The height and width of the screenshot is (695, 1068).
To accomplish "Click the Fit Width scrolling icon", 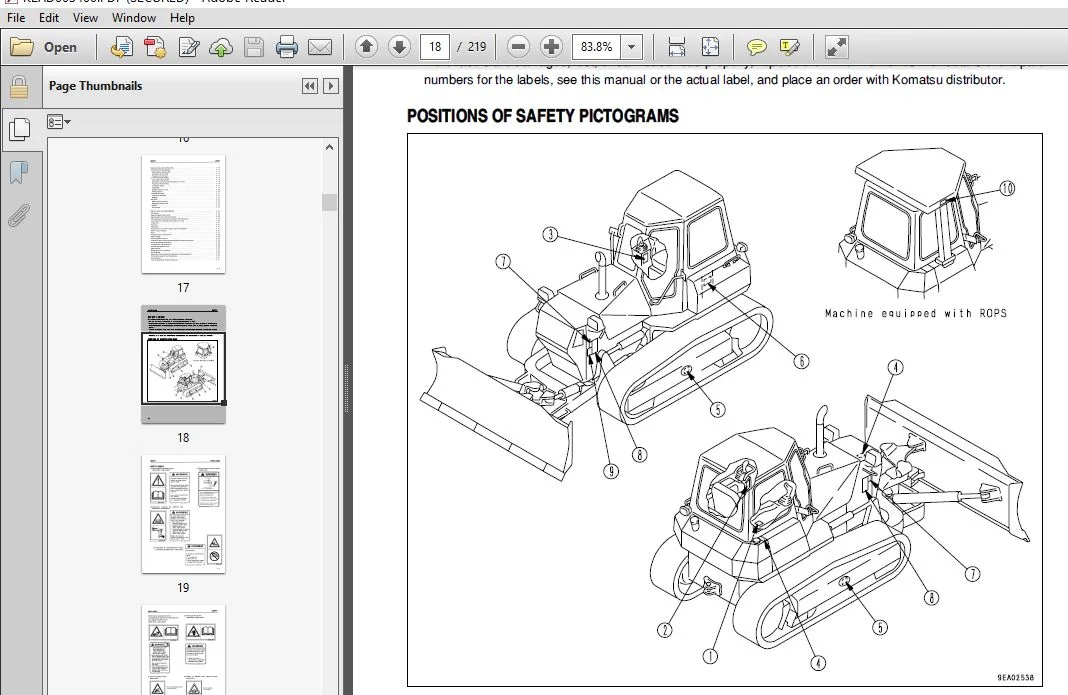I will click(677, 46).
